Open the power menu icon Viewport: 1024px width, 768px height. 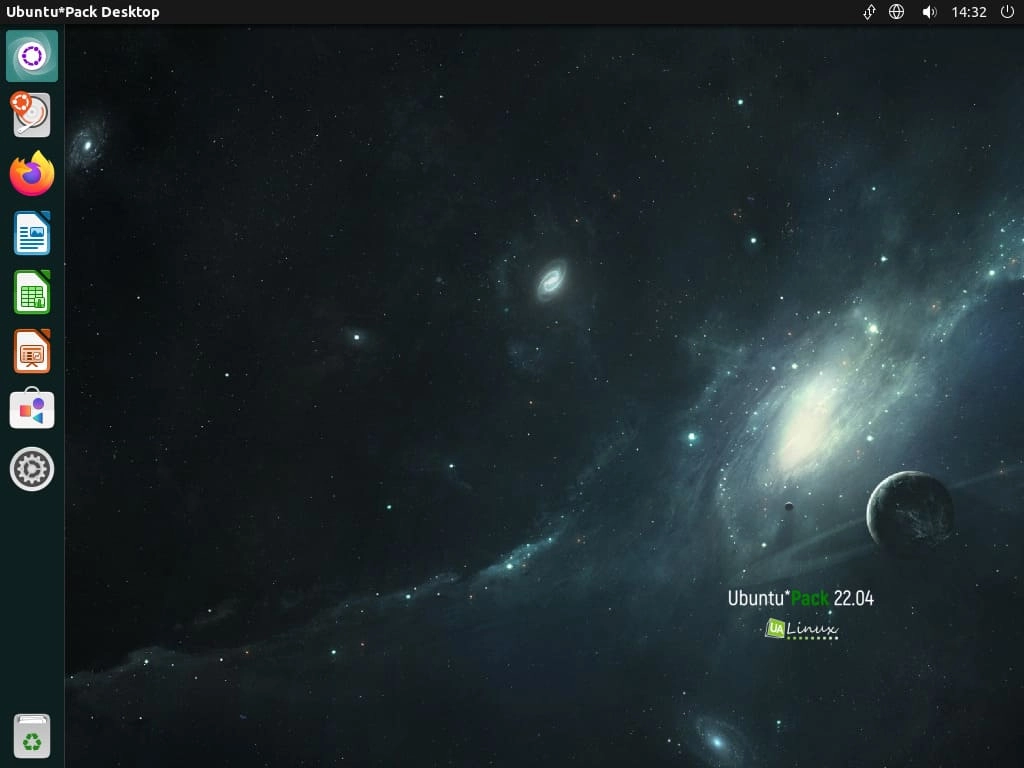(1007, 12)
